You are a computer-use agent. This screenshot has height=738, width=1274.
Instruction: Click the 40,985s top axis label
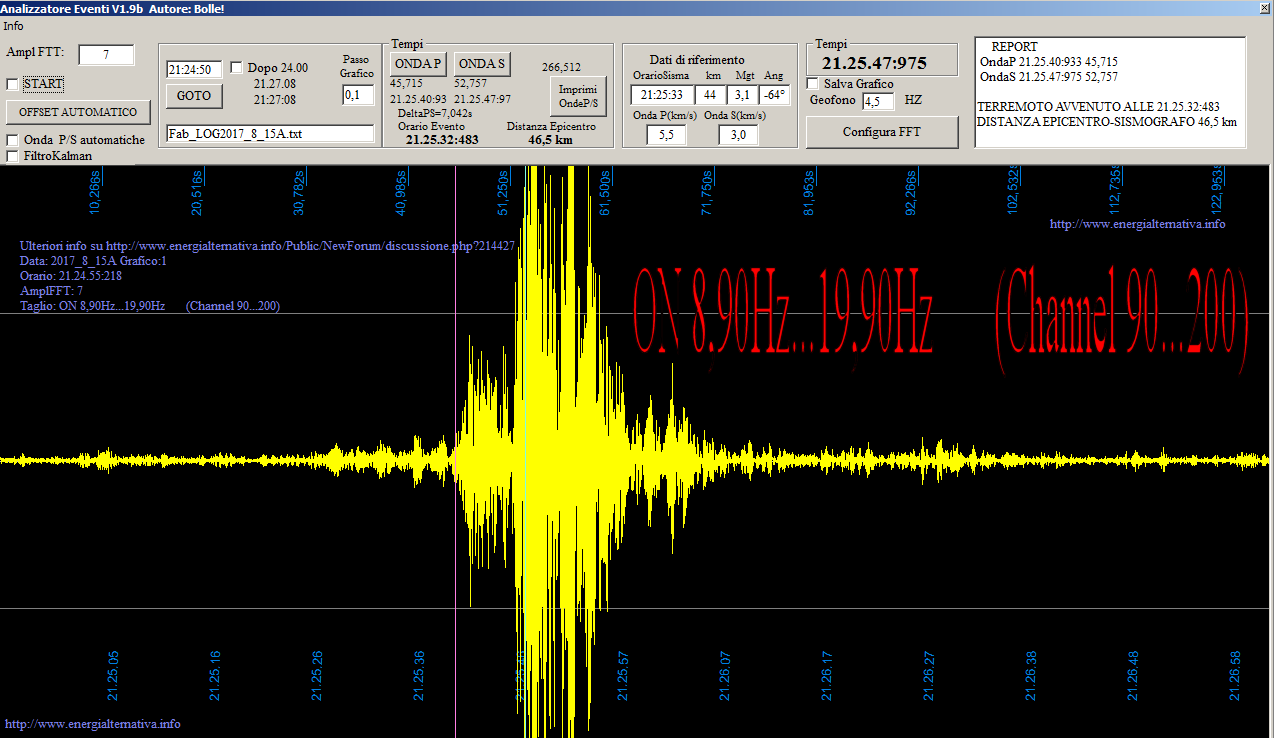point(402,191)
